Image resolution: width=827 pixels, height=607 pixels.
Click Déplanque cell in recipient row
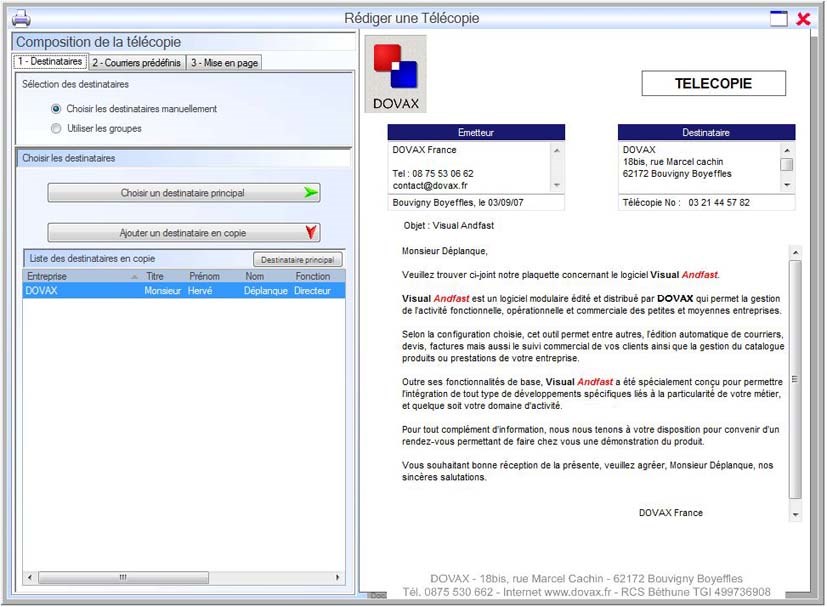tap(266, 291)
